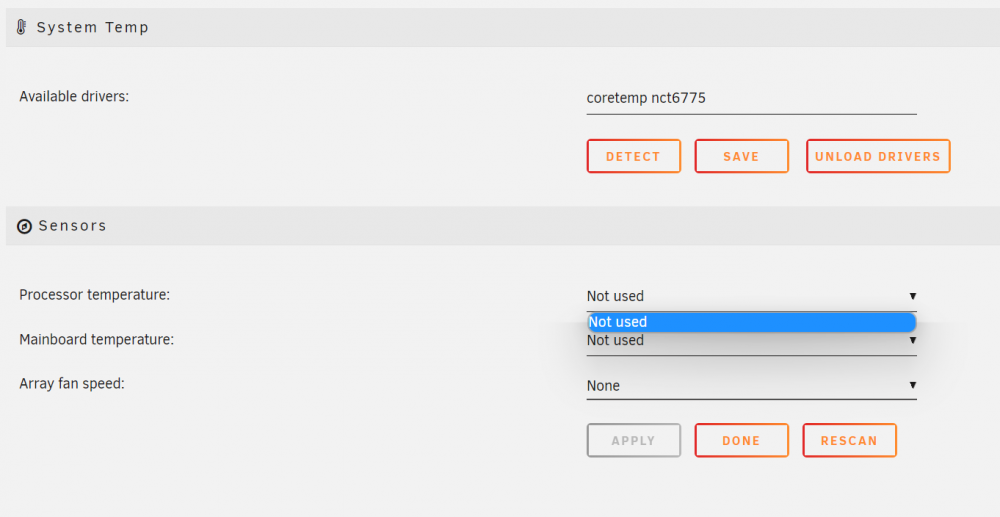Click the DONE button
The width and height of the screenshot is (1000, 517).
tap(741, 441)
